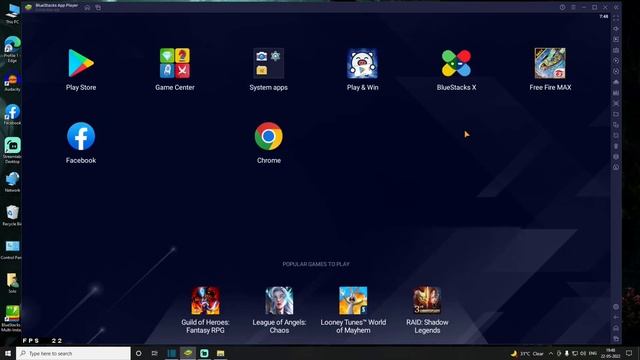Open the Windows notification center
Screen dimensions: 640x360
point(629,353)
